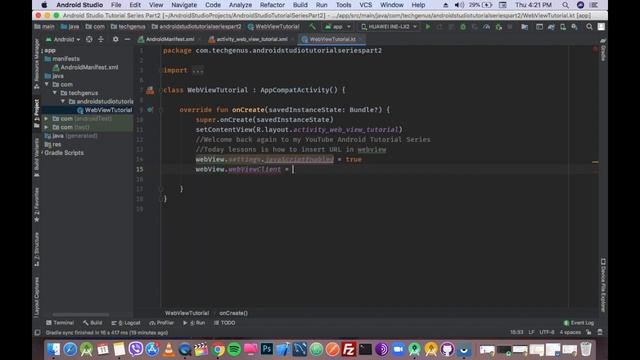Click the UTF-8 encoding in status bar
Image resolution: width=640 pixels, height=360 pixels.
coord(547,333)
